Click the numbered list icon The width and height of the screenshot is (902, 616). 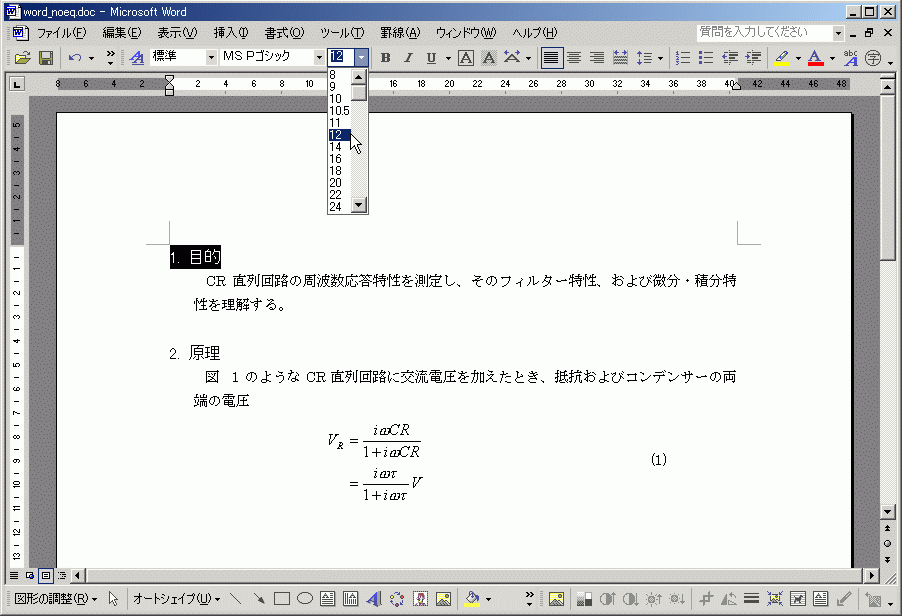(684, 58)
